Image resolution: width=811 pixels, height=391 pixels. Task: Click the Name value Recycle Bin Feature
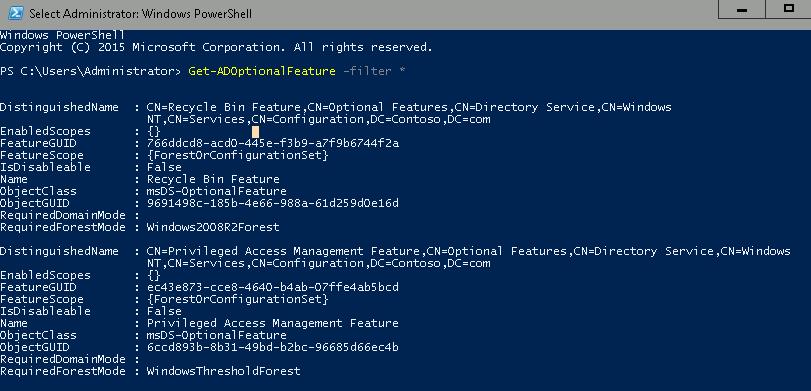[x=213, y=179]
